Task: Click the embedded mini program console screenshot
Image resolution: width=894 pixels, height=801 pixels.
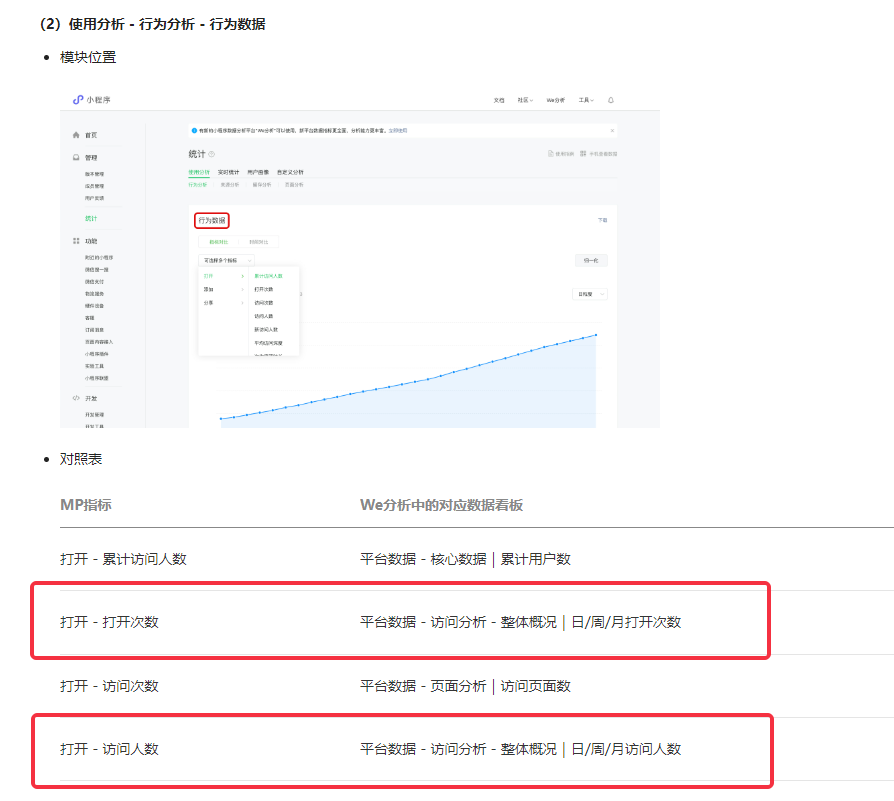Action: [x=360, y=257]
